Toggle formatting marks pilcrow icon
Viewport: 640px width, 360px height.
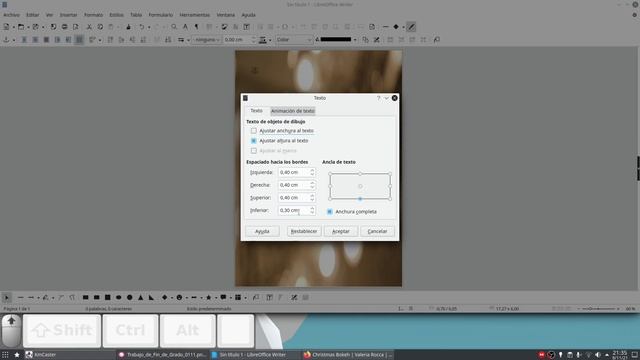196,27
